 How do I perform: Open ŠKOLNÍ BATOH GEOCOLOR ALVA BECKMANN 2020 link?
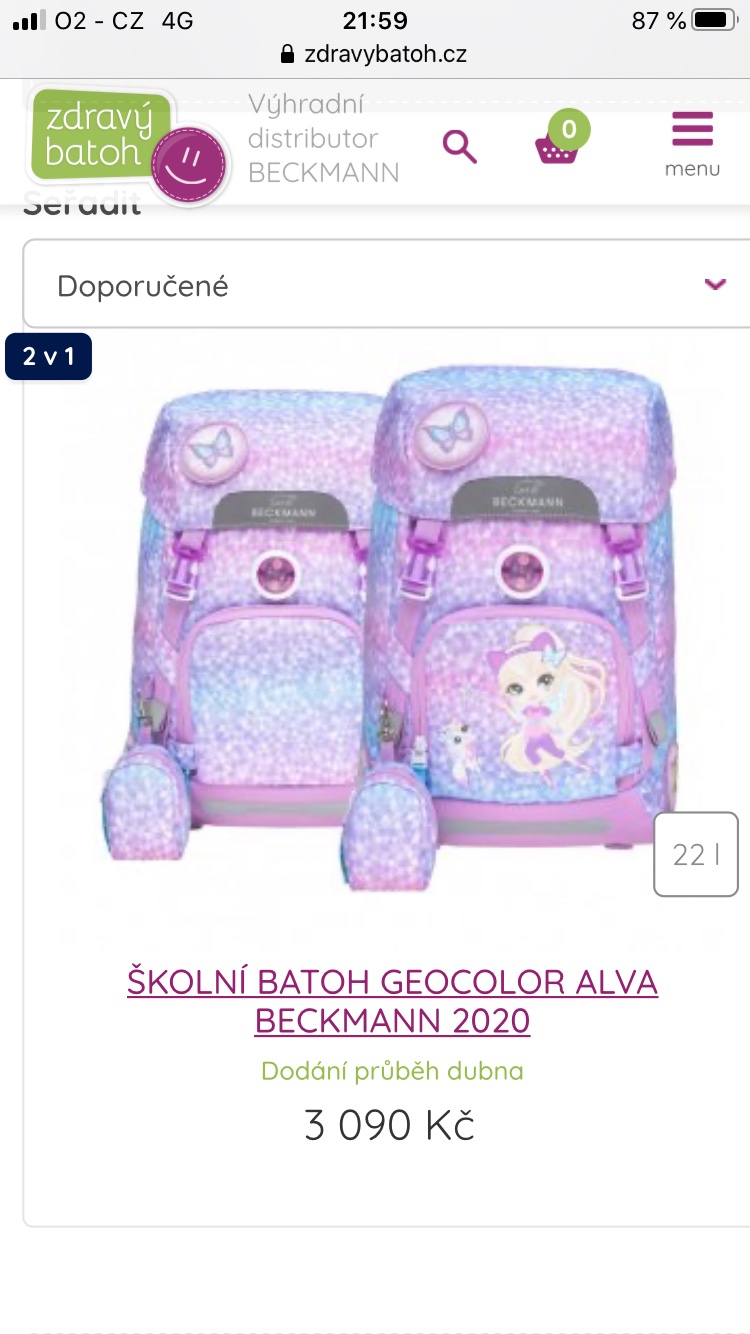392,1001
